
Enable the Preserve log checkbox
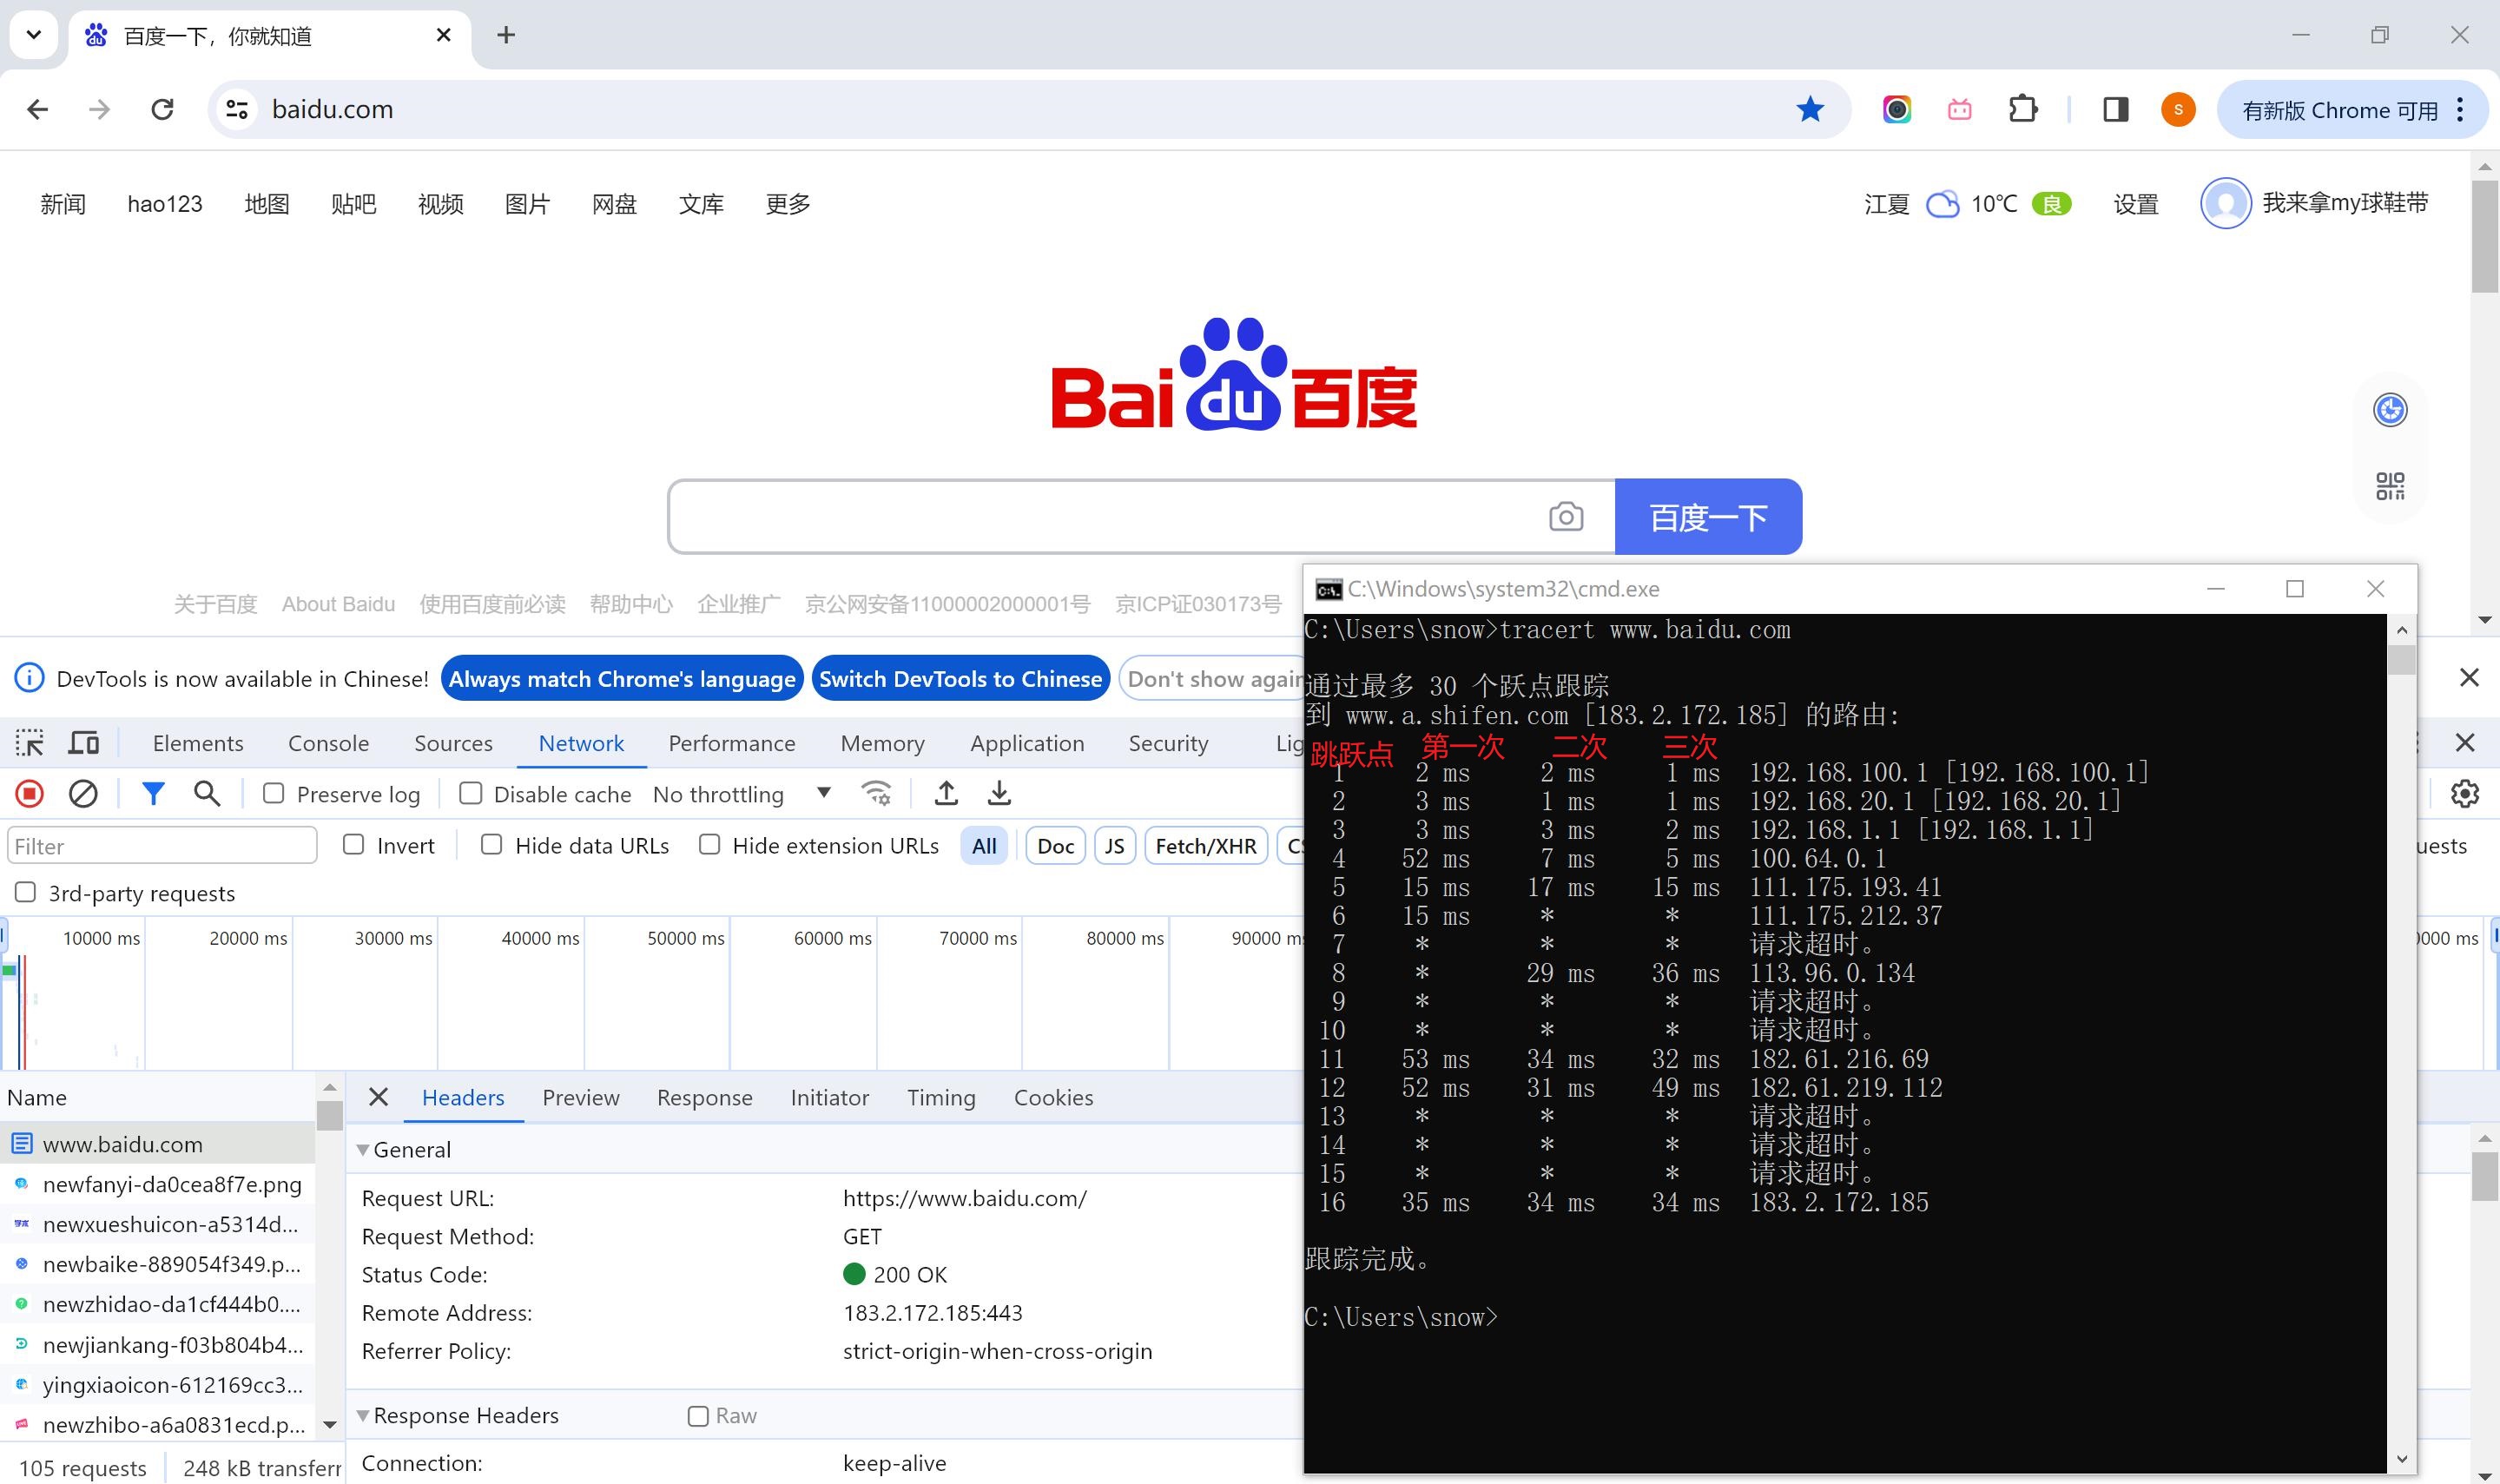[273, 794]
